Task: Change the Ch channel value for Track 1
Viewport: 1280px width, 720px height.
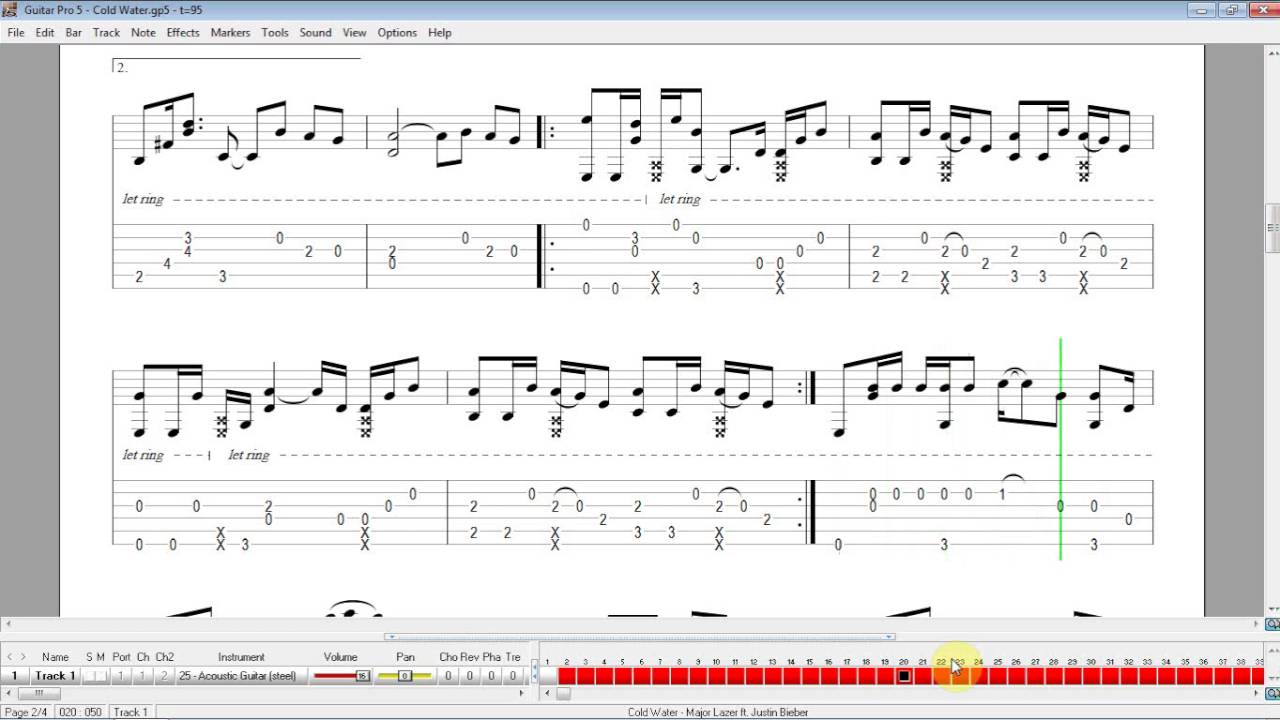Action: point(143,676)
